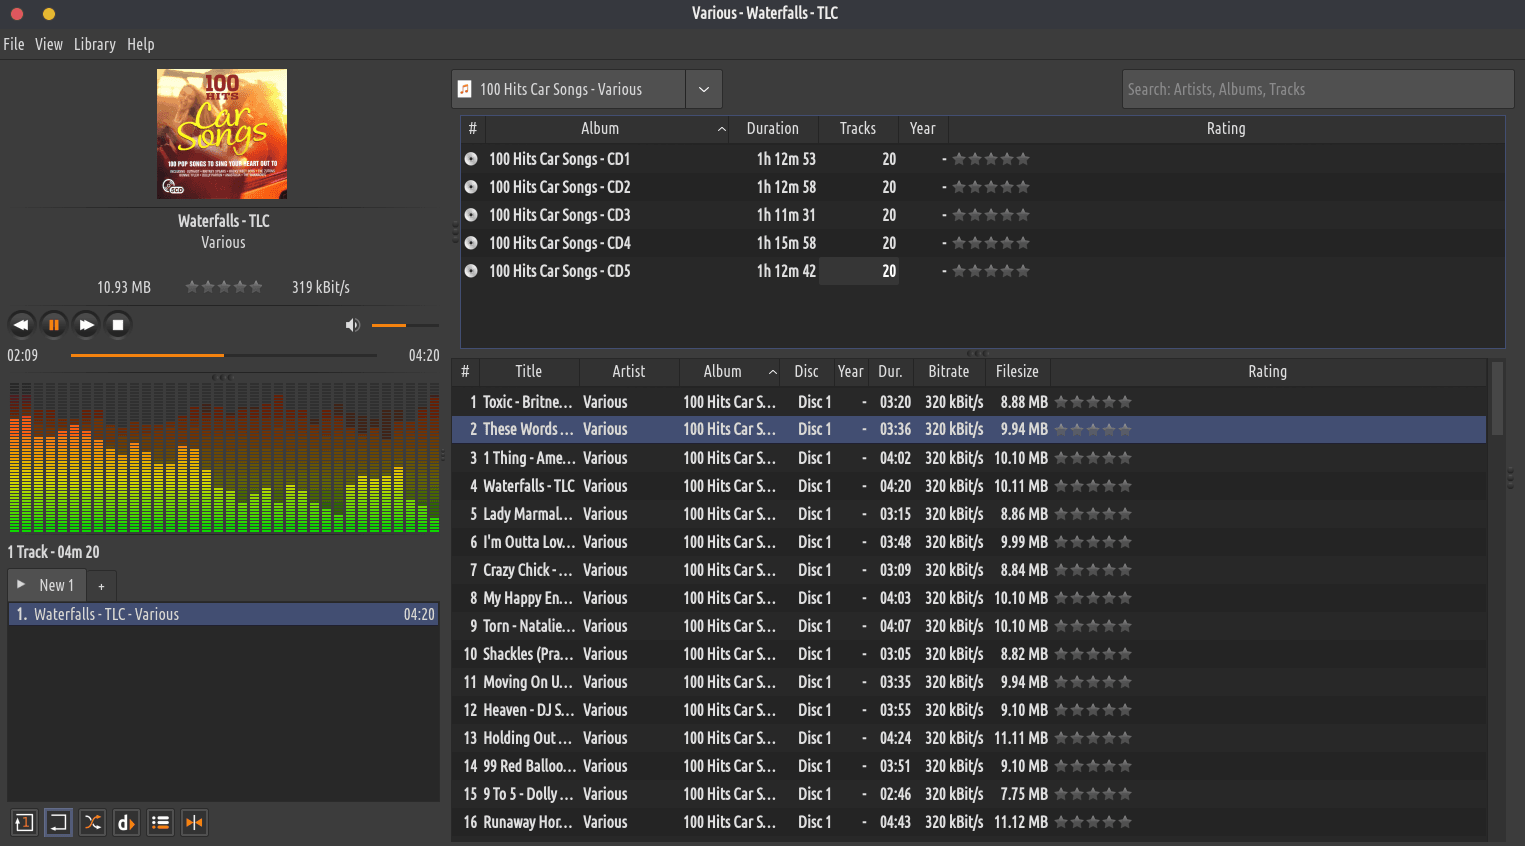Select album row 100 Hits Car Songs - CD4
Screen dimensions: 1525x846
tap(982, 243)
